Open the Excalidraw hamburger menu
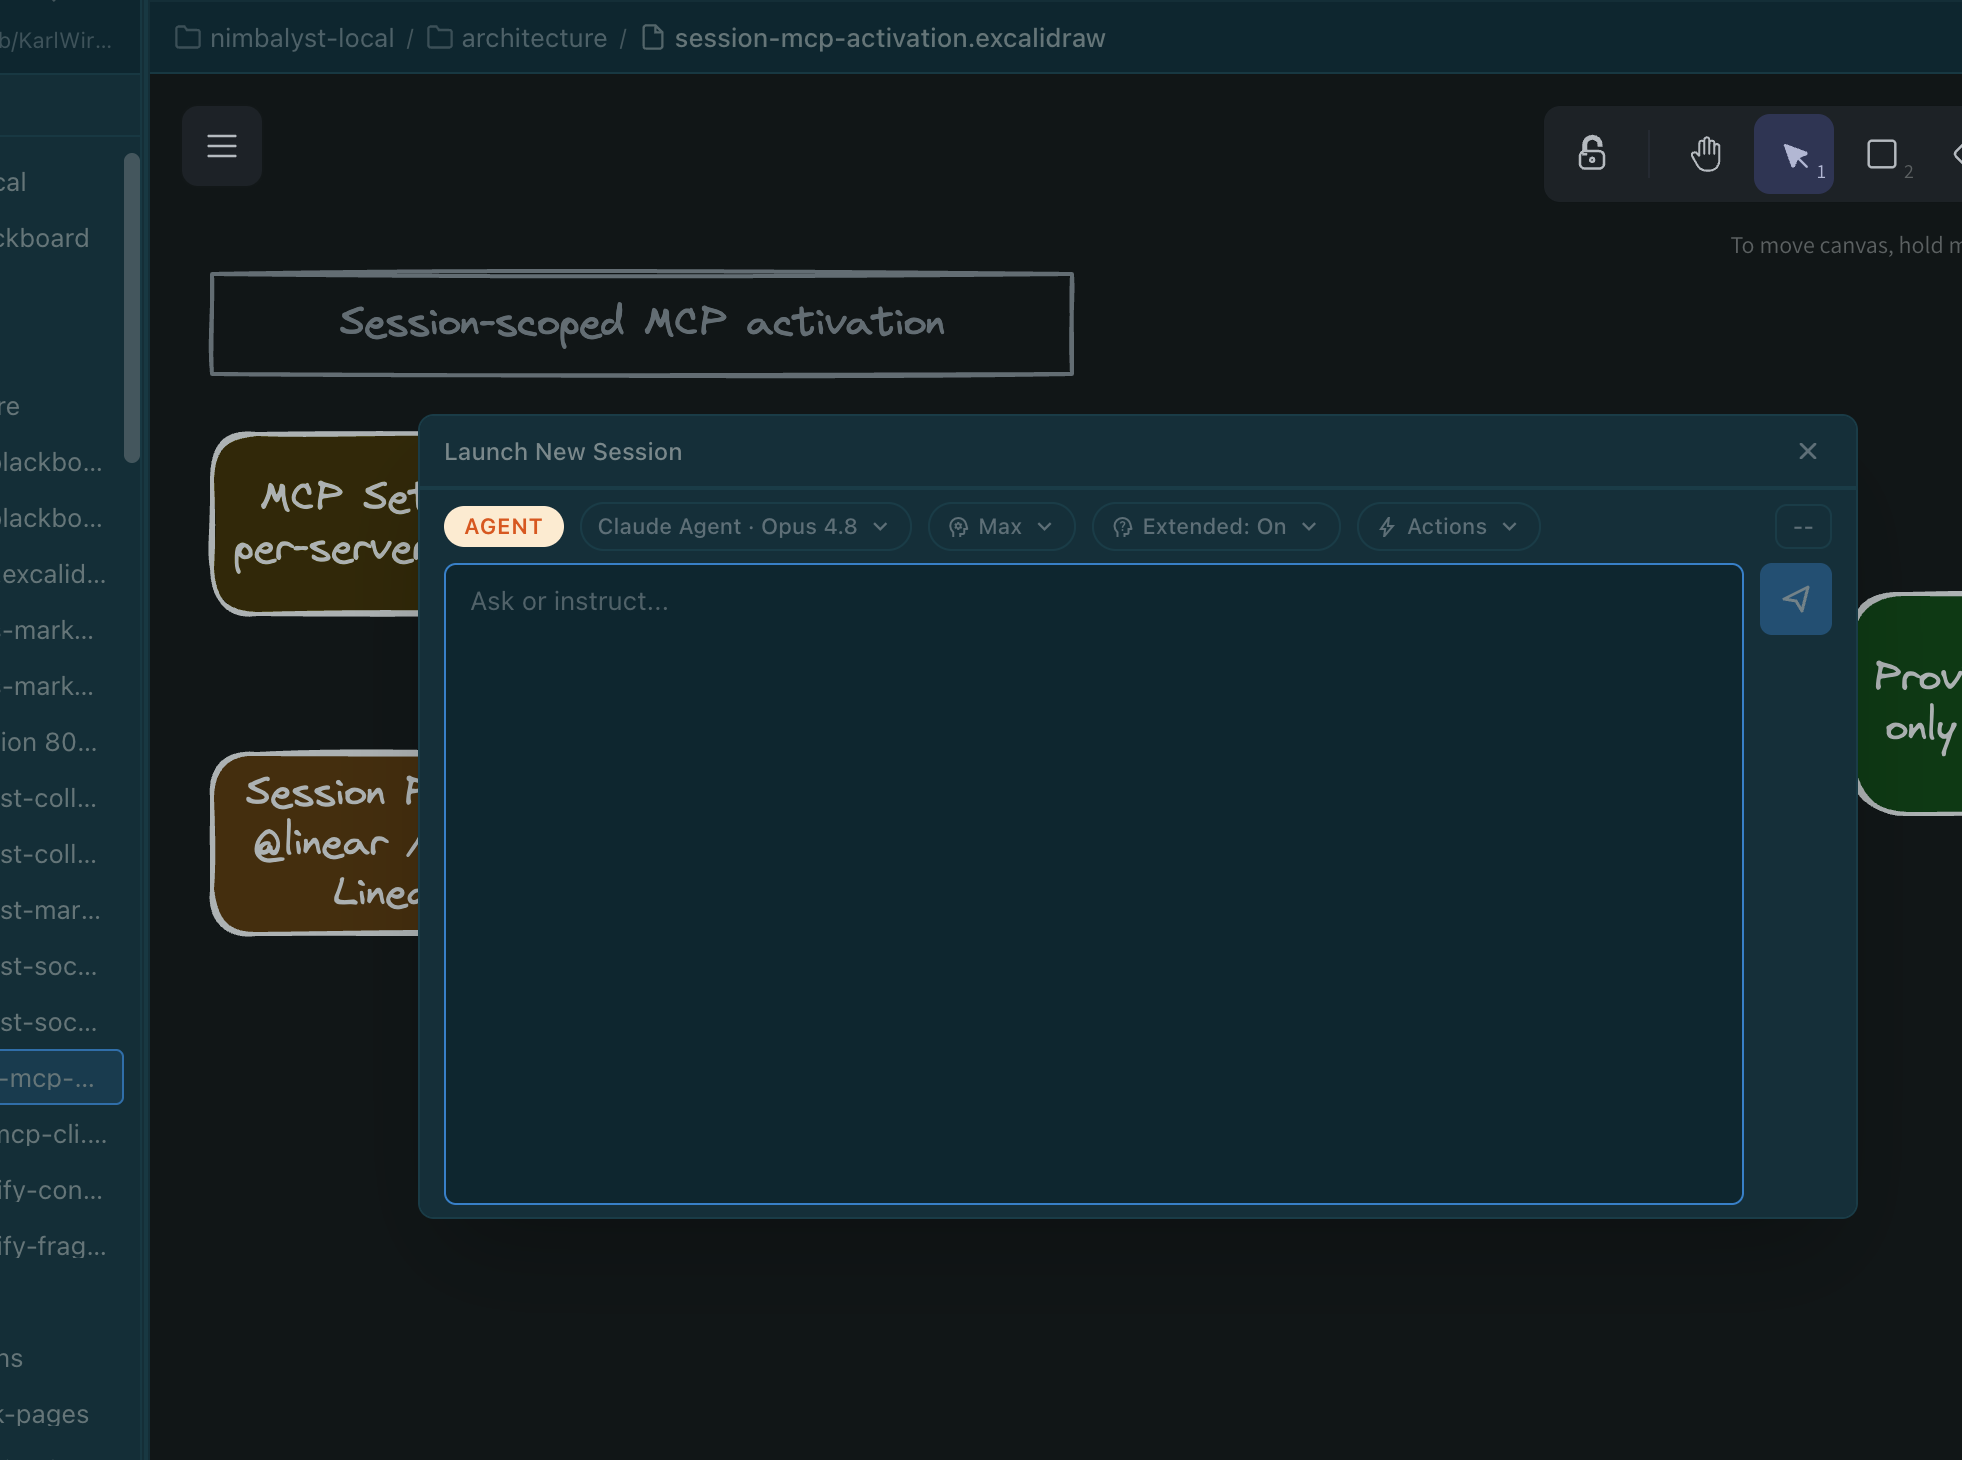Viewport: 1962px width, 1460px height. point(222,146)
